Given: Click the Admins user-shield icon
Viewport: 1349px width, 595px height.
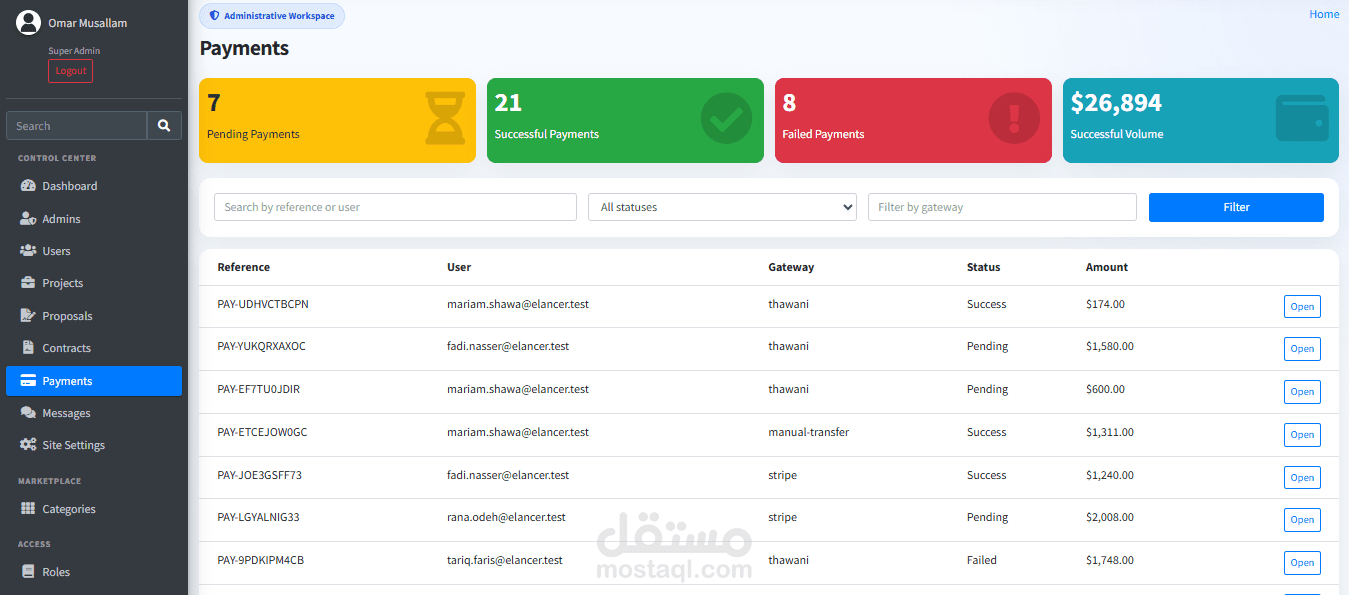Looking at the screenshot, I should pos(28,219).
